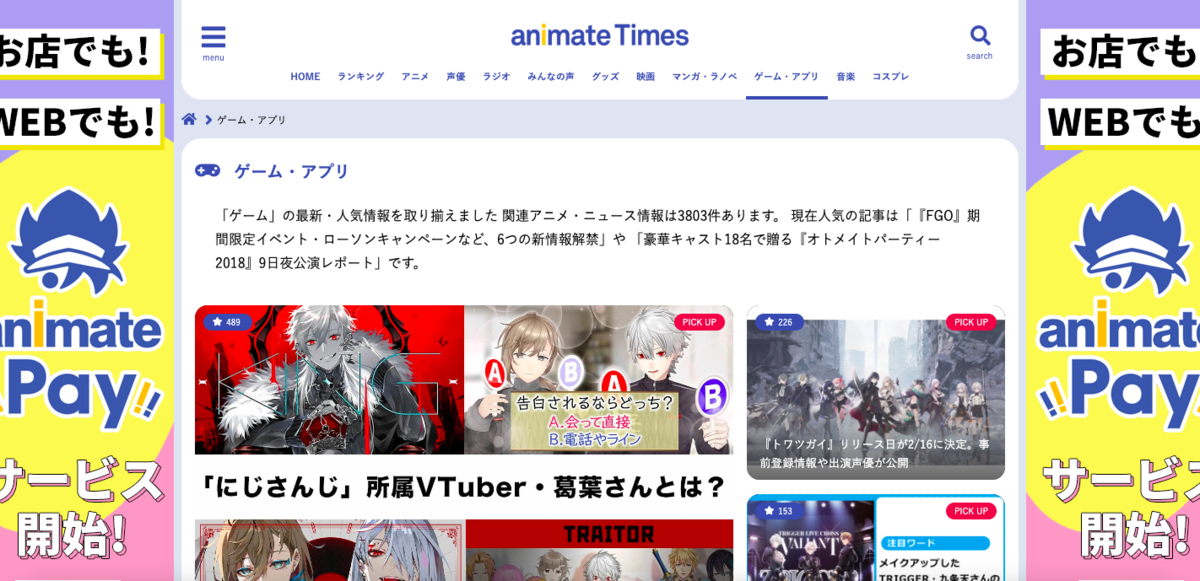Select the ゲーム・アプリ nav tab
The width and height of the screenshot is (1200, 581).
[786, 76]
